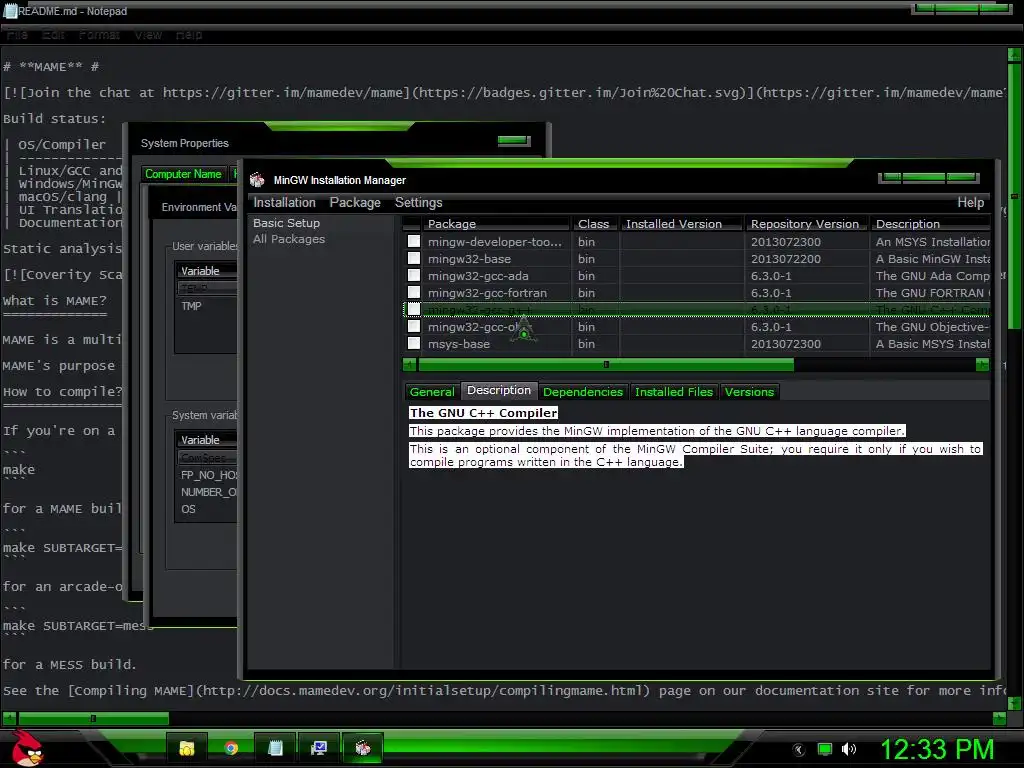Click package list horizontal scrollbar thumb
The image size is (1024, 768).
(606, 364)
